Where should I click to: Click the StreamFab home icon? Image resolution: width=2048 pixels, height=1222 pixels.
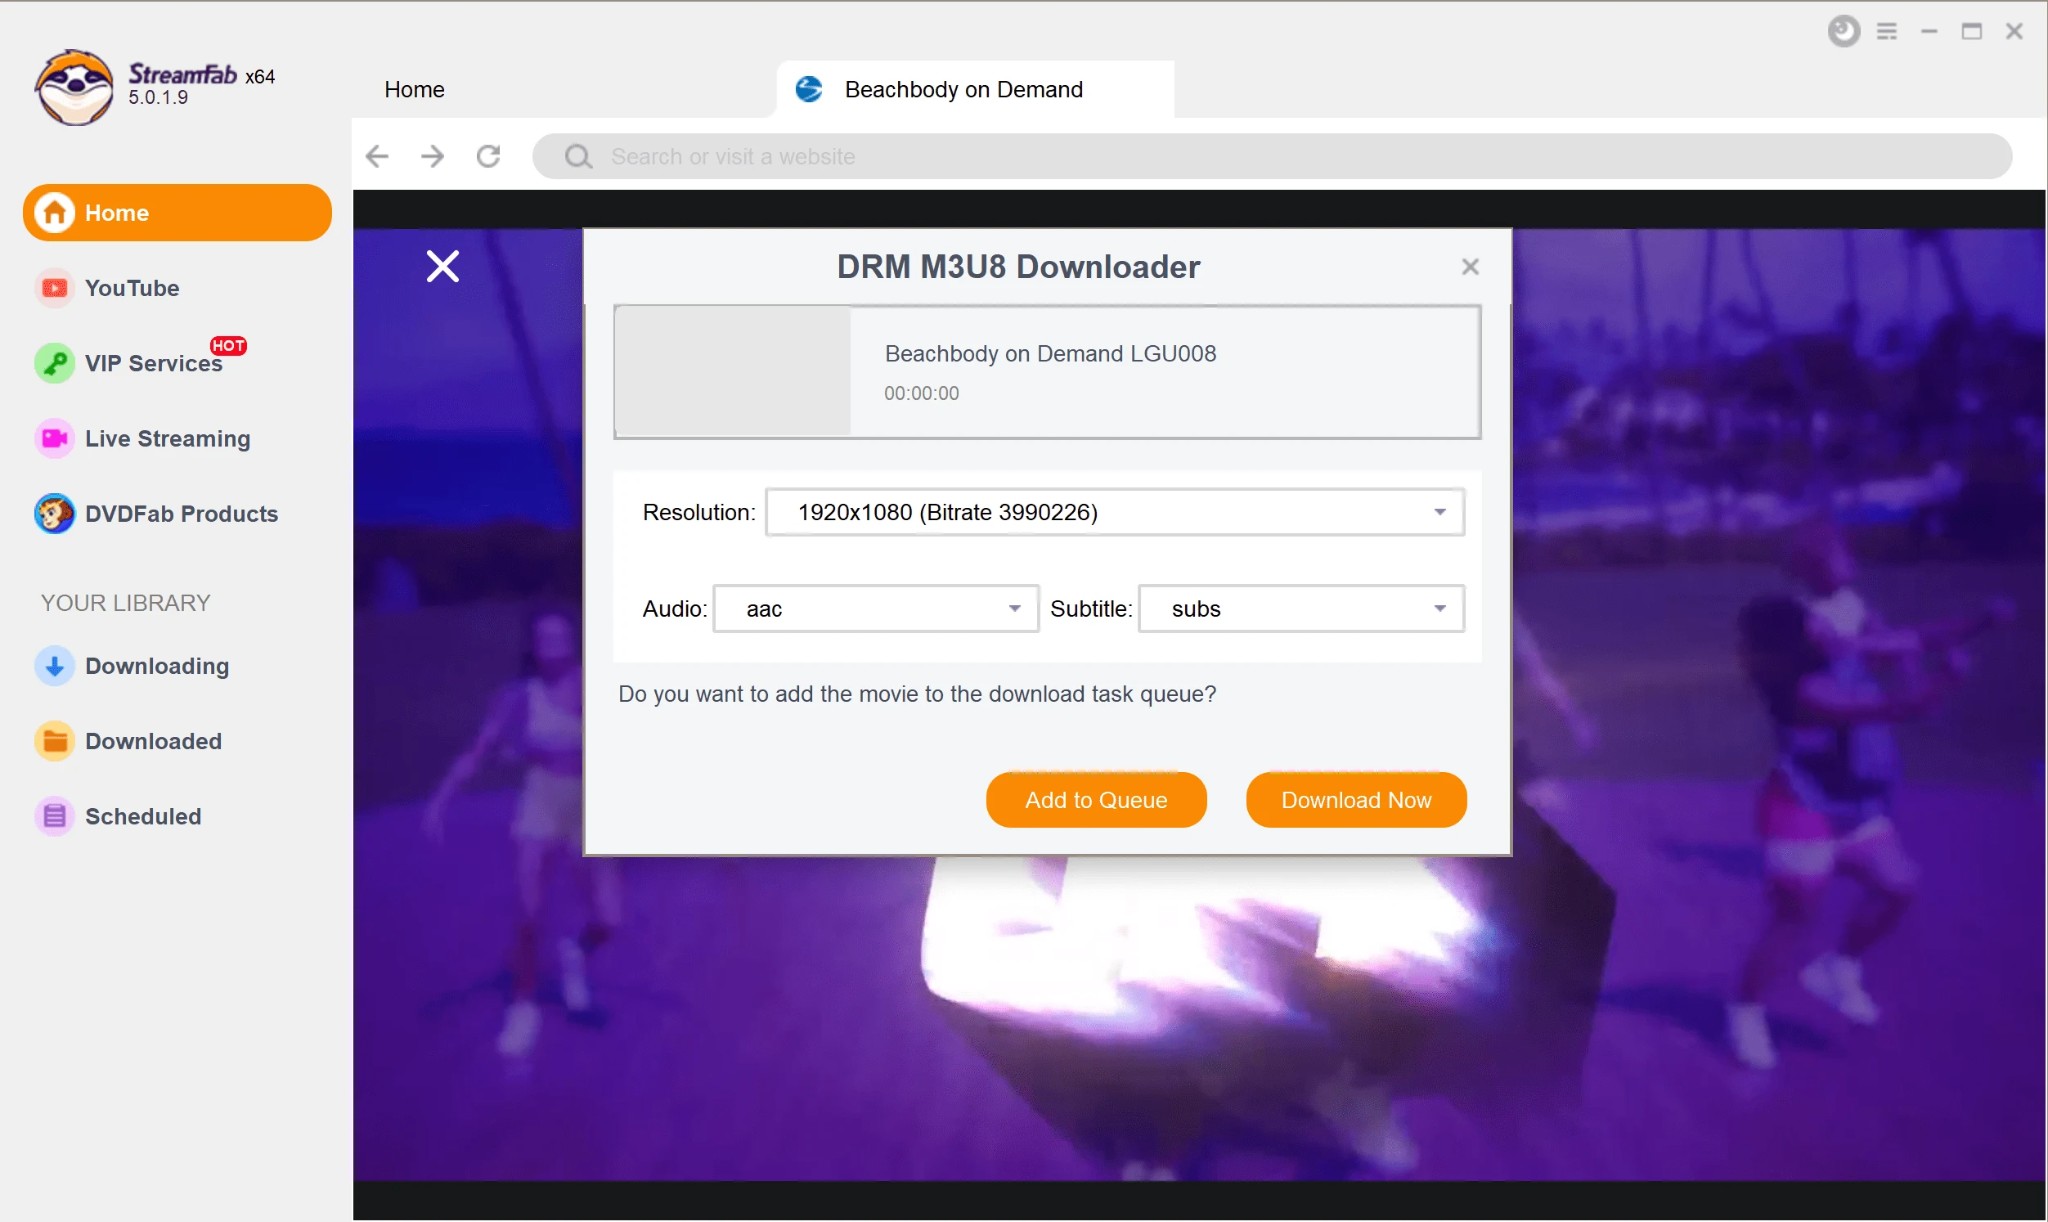coord(54,211)
